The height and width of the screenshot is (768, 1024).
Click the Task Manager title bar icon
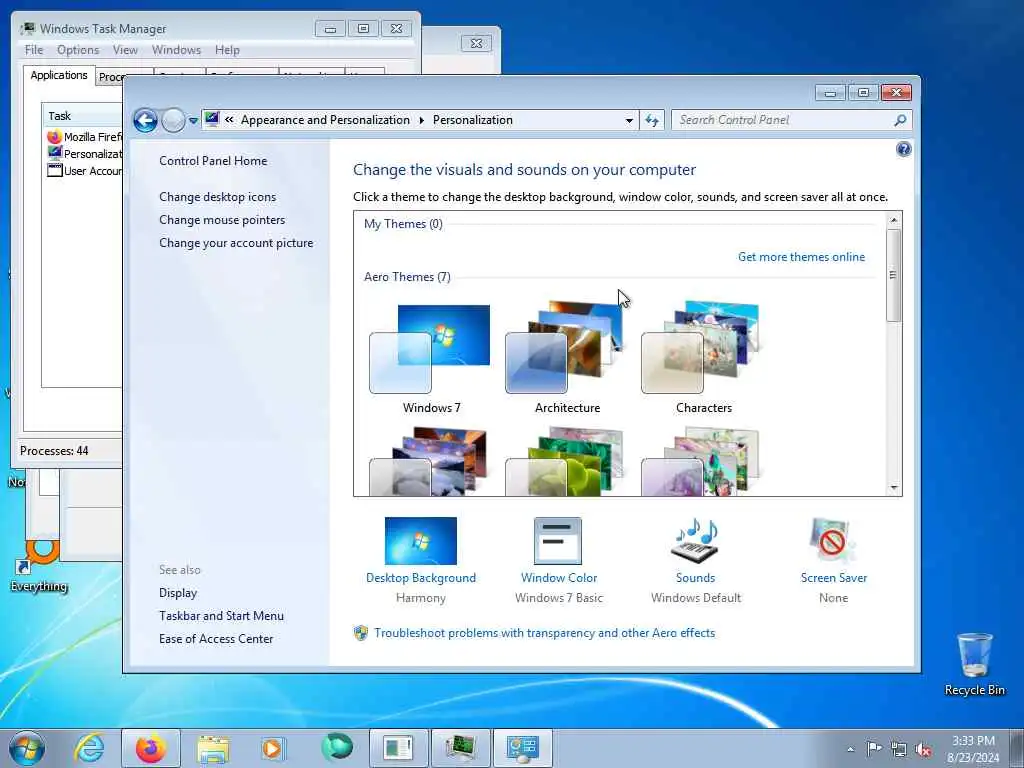click(x=28, y=28)
